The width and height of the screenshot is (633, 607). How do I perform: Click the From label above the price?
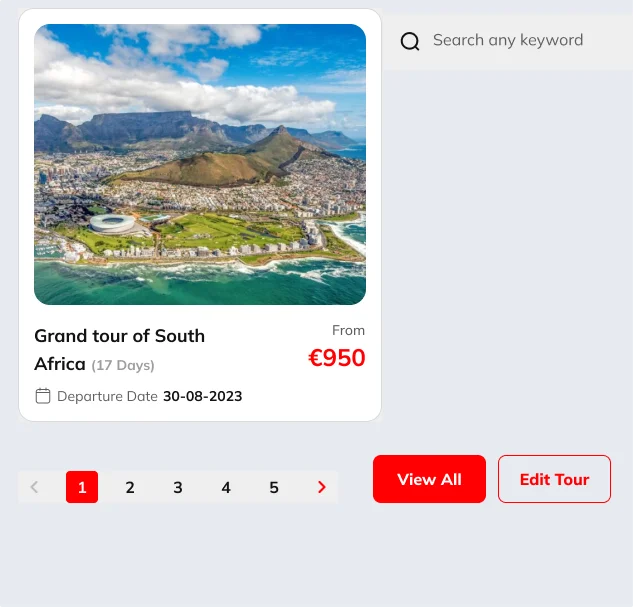[349, 330]
